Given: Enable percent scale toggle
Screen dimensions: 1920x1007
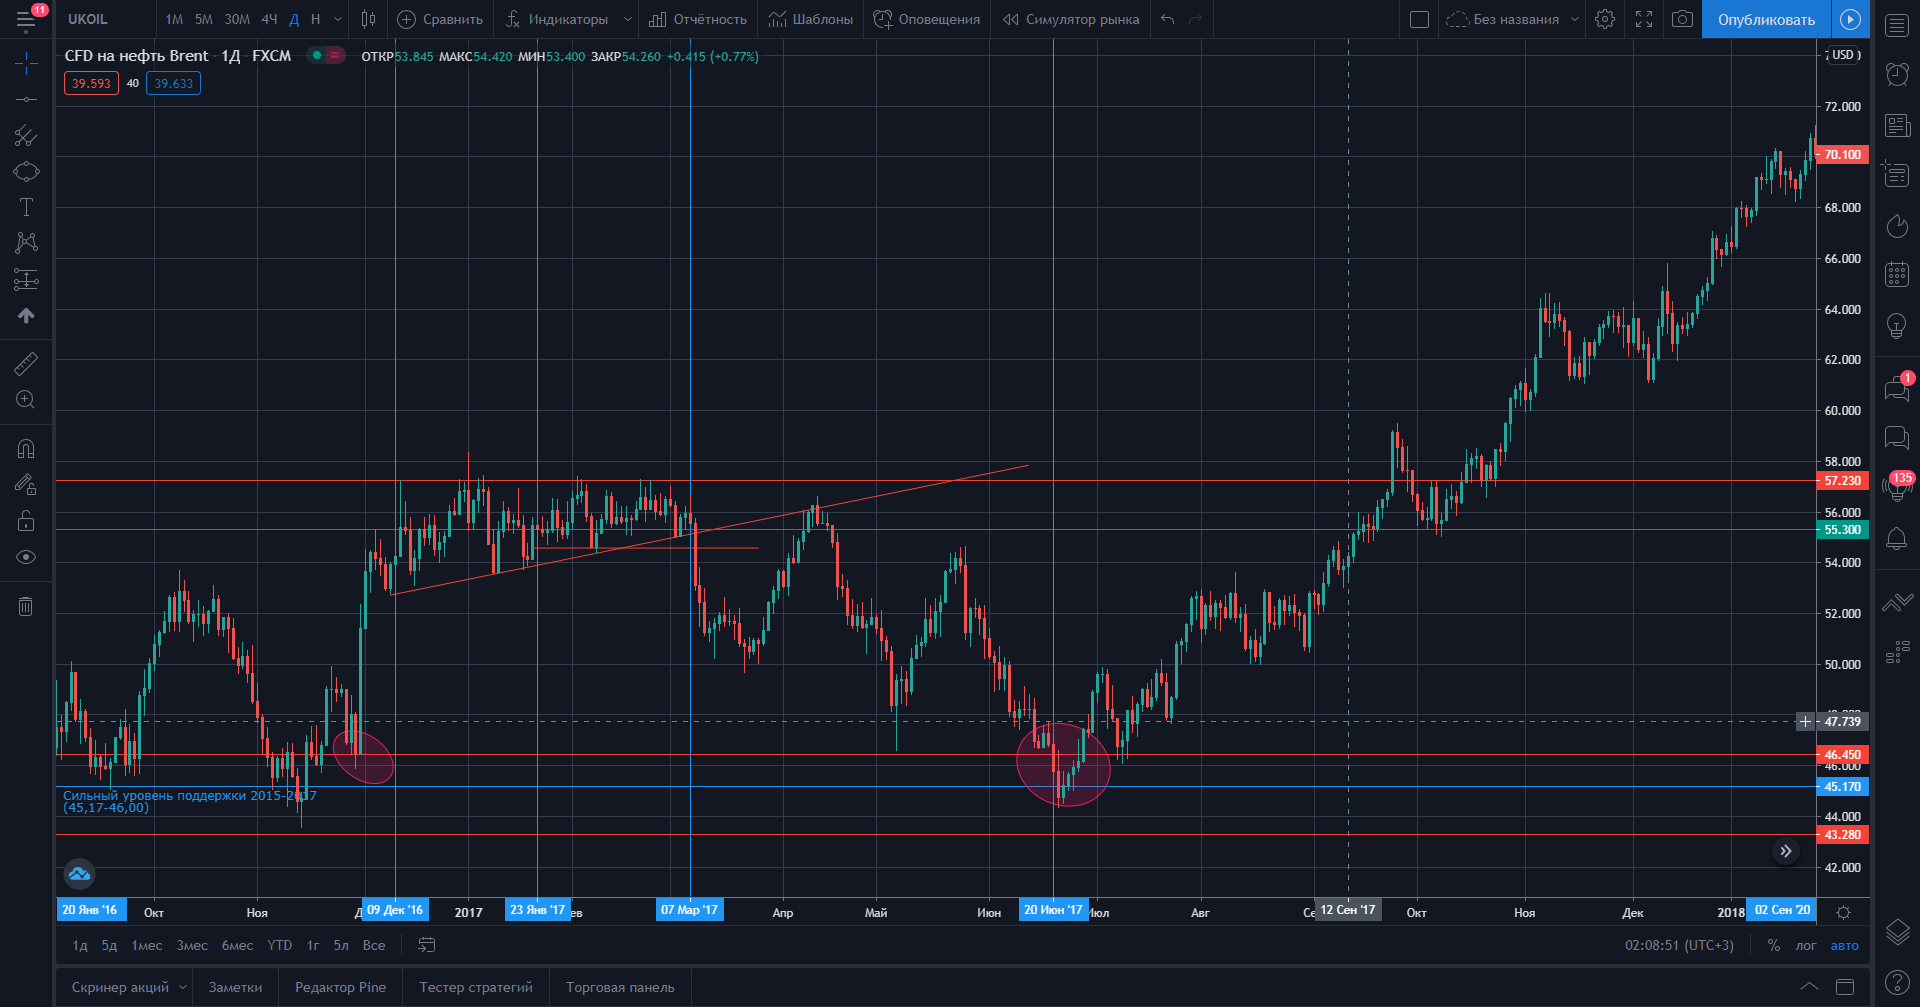Looking at the screenshot, I should (x=1773, y=945).
